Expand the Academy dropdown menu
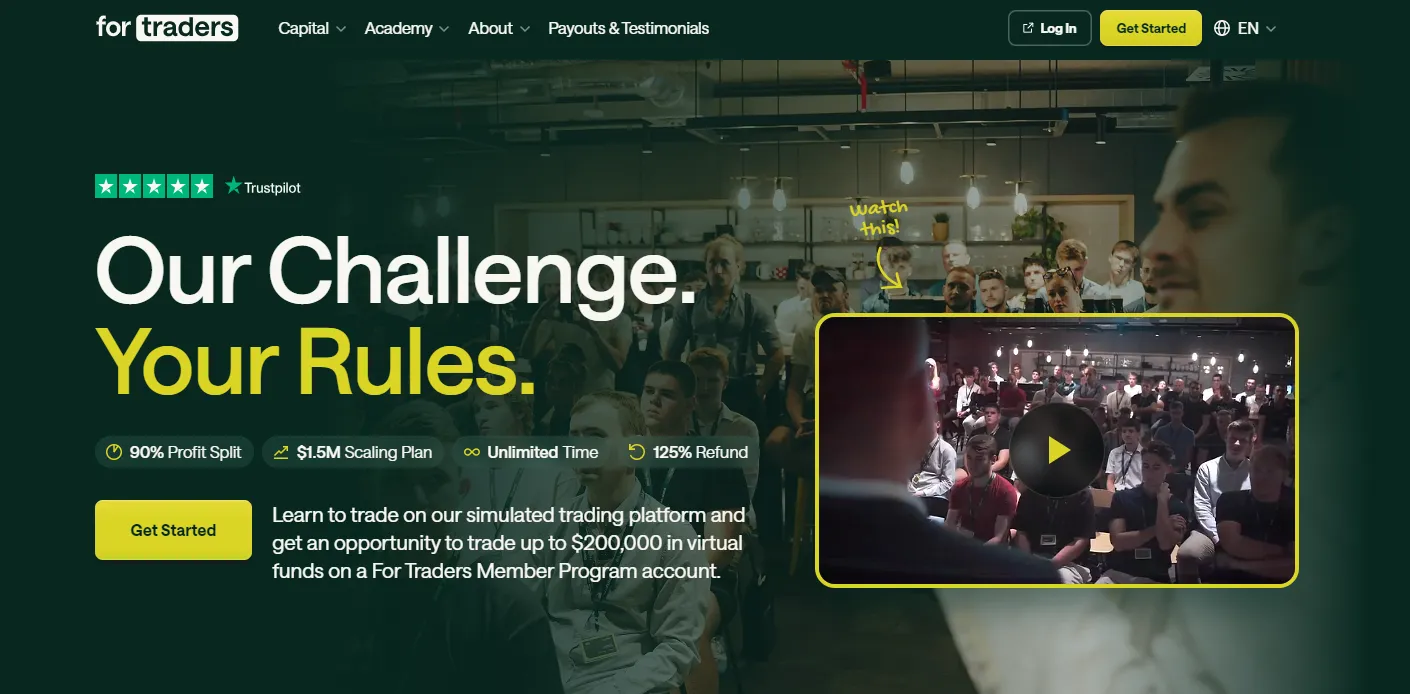Viewport: 1410px width, 694px height. (407, 28)
